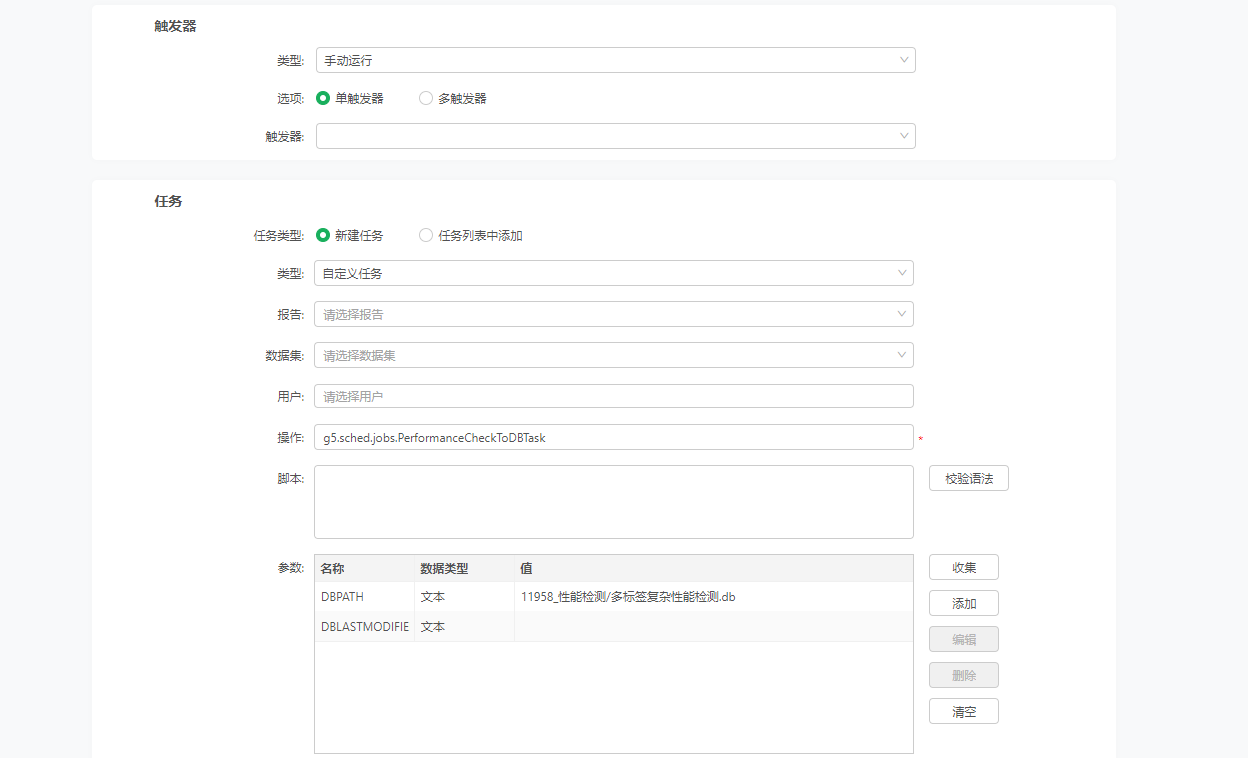Open the 数据集 selection dropdown
The height and width of the screenshot is (758, 1248).
[614, 355]
